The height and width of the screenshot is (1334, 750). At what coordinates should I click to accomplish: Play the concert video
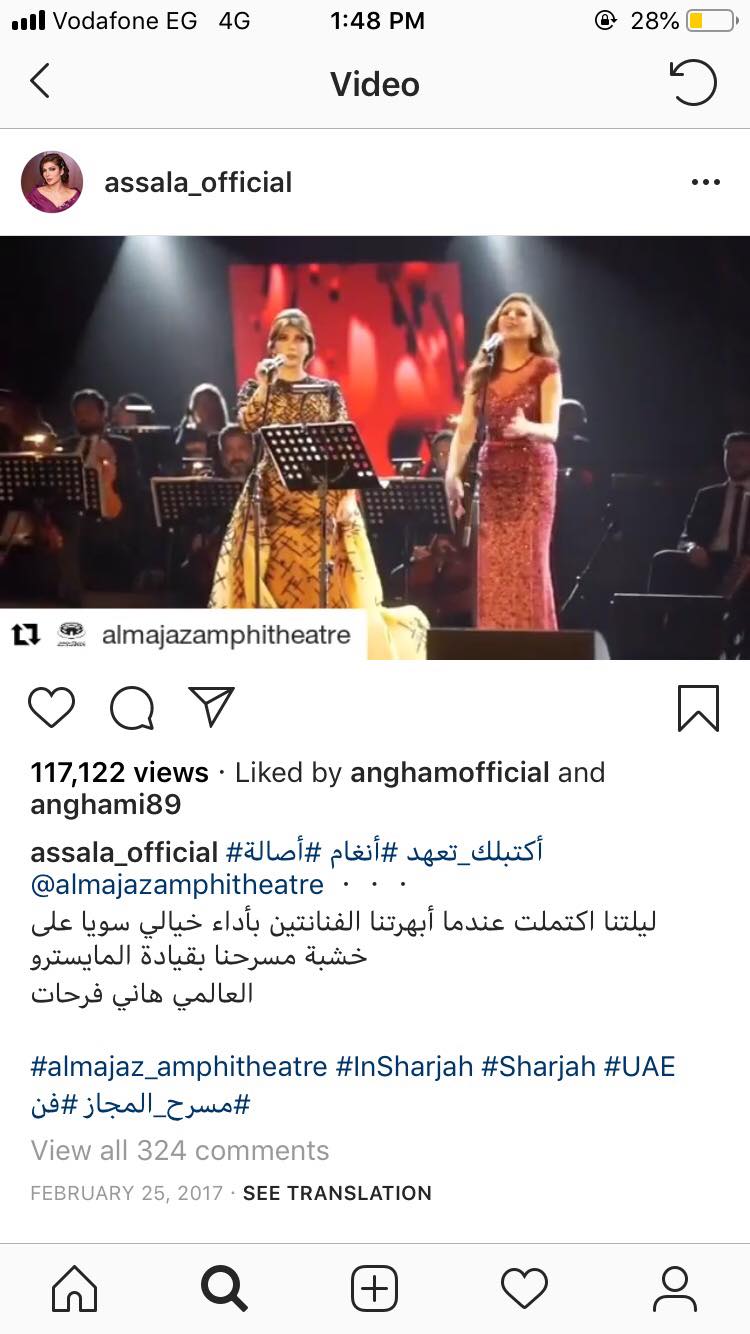375,448
